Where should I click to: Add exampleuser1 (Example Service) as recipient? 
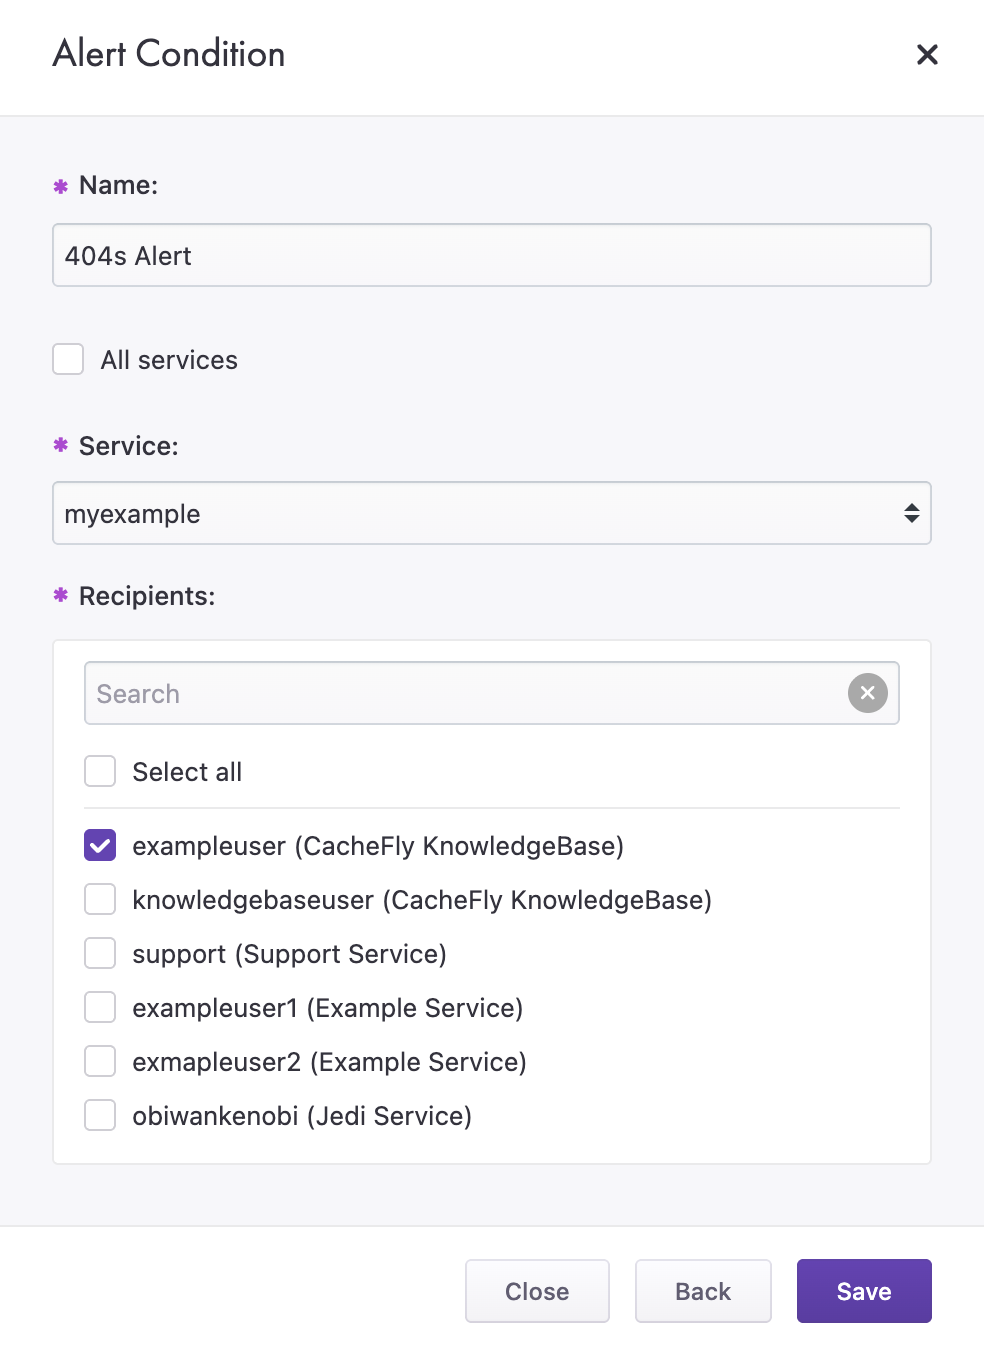click(x=100, y=1008)
